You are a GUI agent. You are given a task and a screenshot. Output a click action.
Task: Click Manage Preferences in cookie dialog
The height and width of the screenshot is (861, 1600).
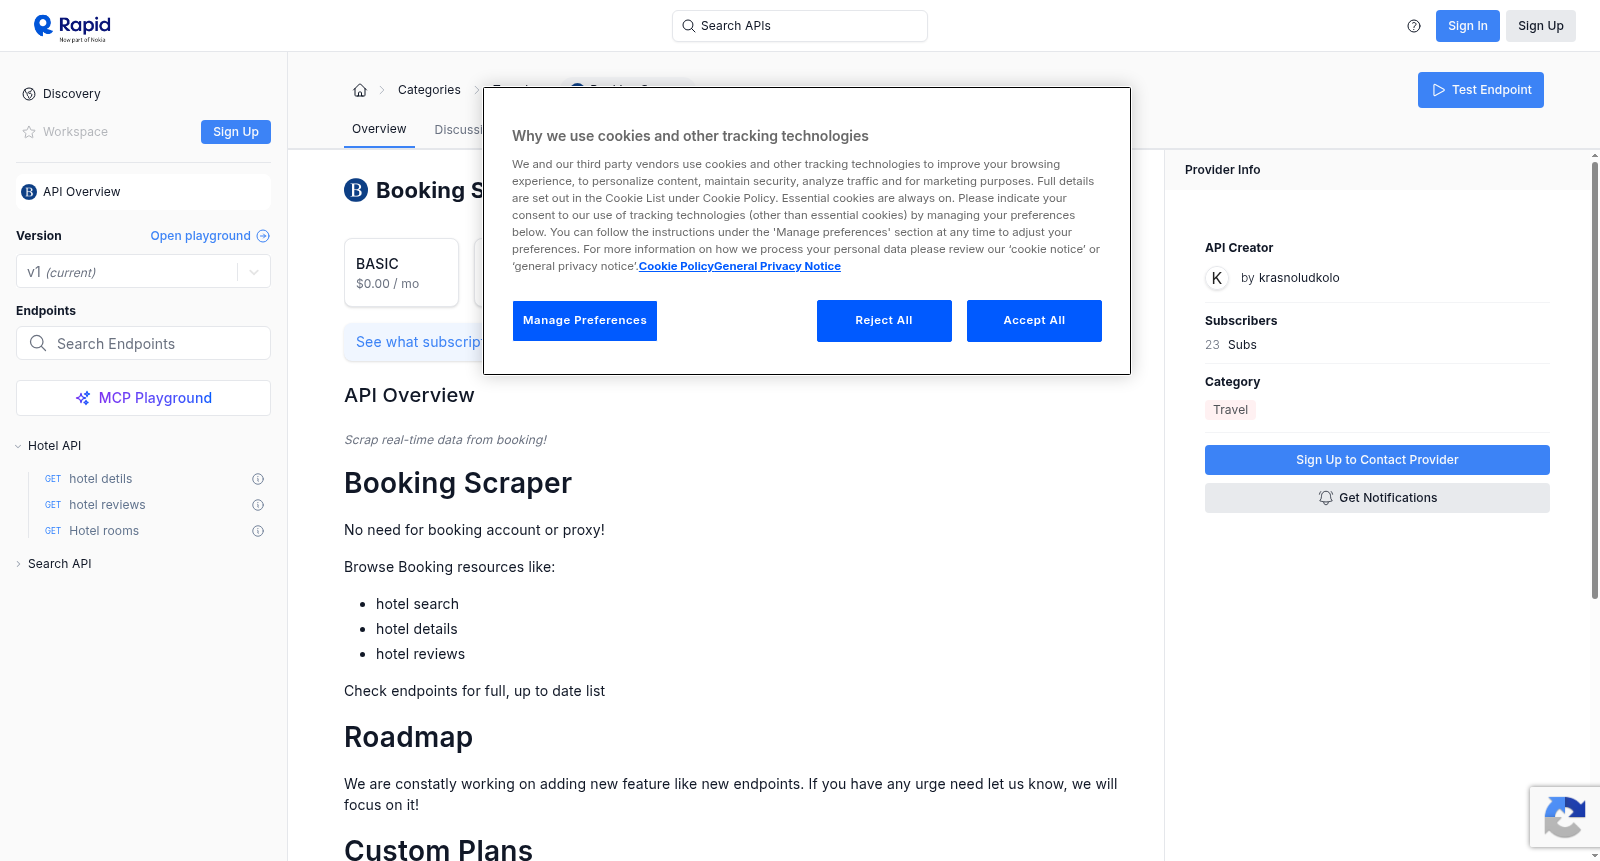[x=585, y=321]
